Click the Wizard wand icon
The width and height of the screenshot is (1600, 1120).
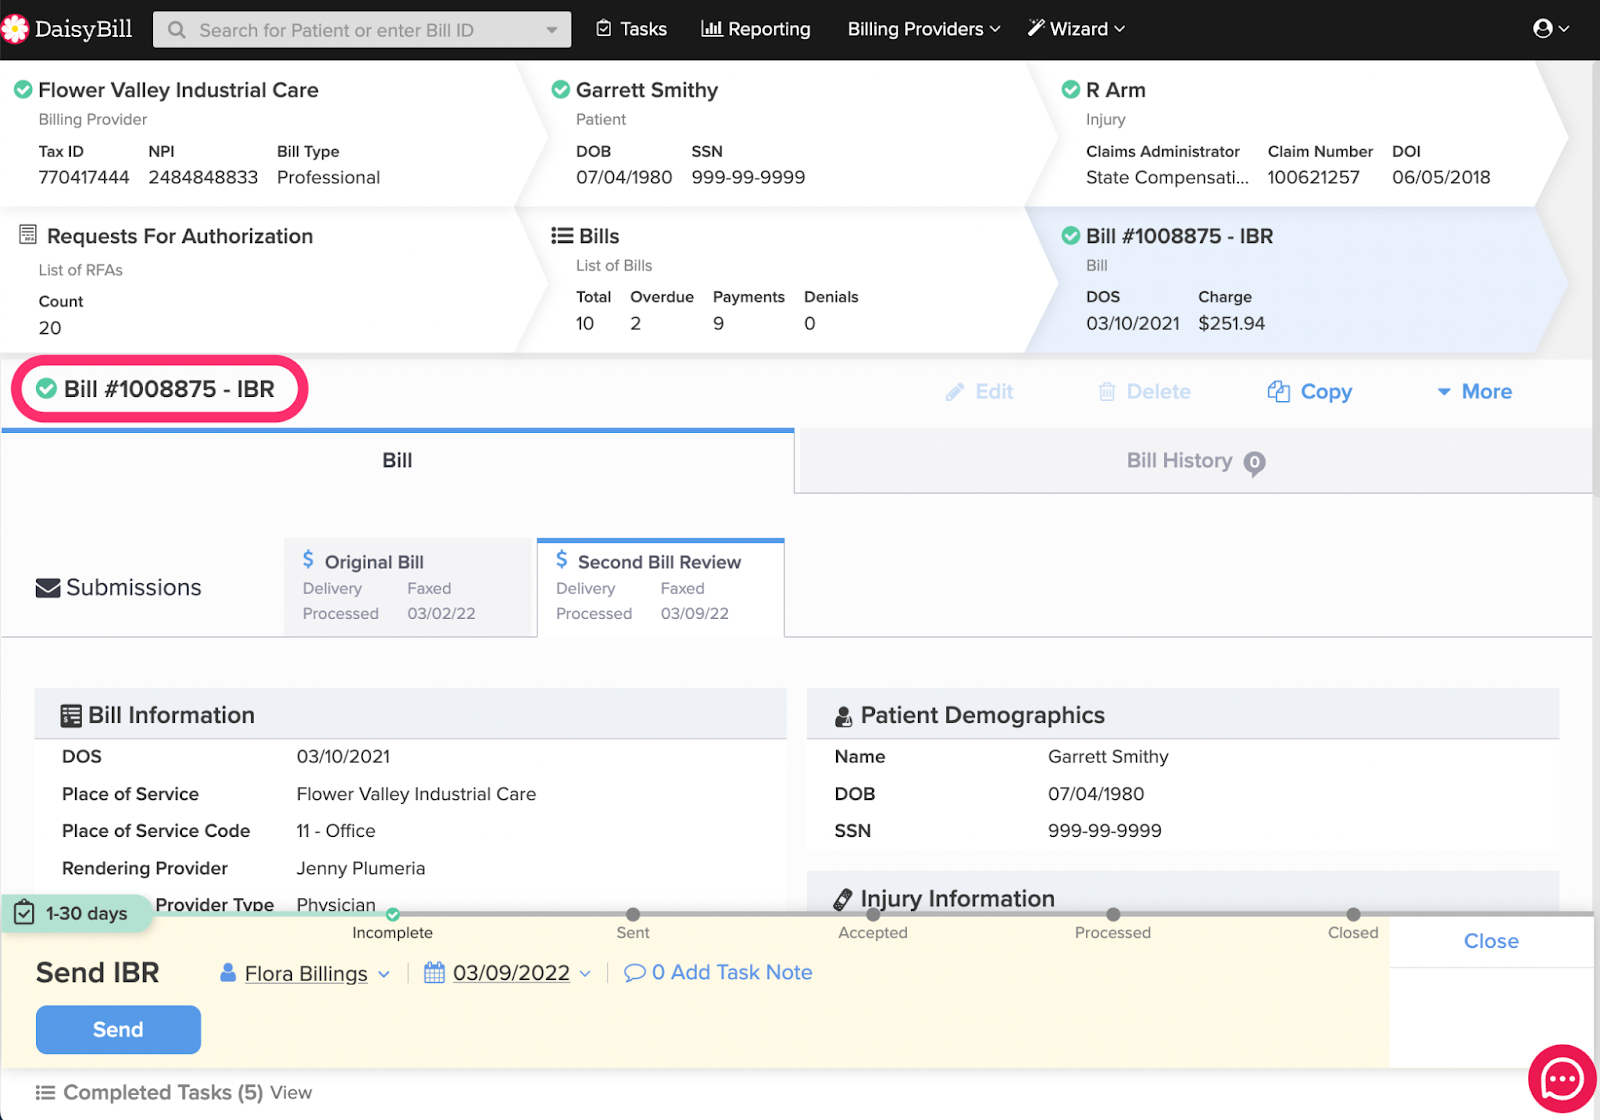1036,28
